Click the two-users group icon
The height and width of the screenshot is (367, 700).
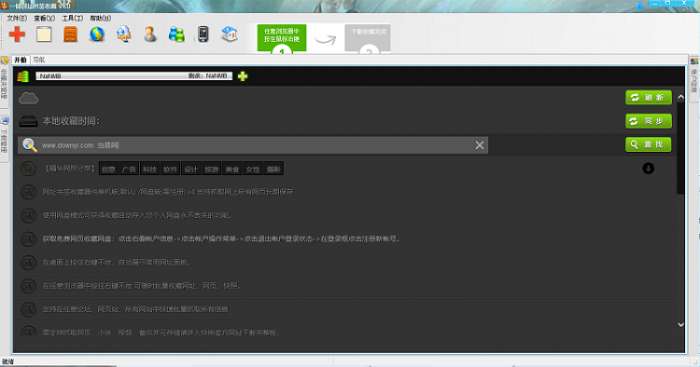coord(177,34)
